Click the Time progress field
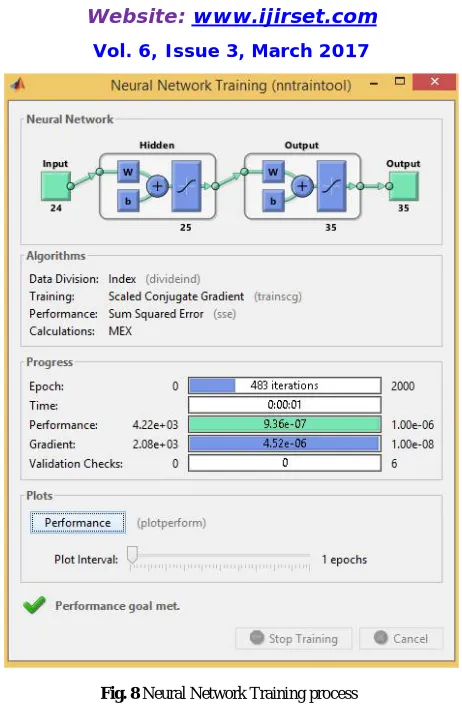Viewport: 462px width, 714px height. click(x=284, y=404)
